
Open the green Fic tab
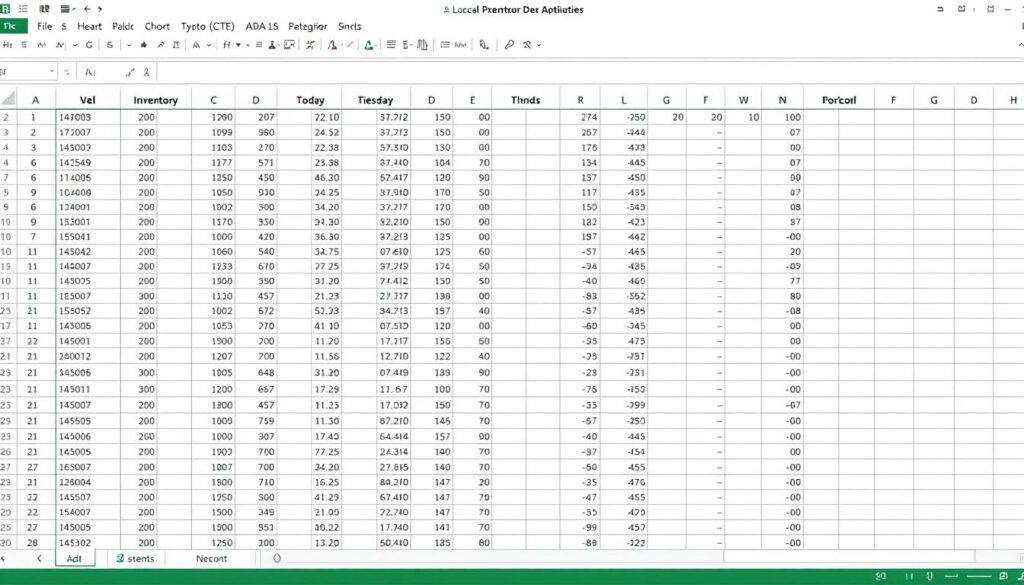click(14, 26)
